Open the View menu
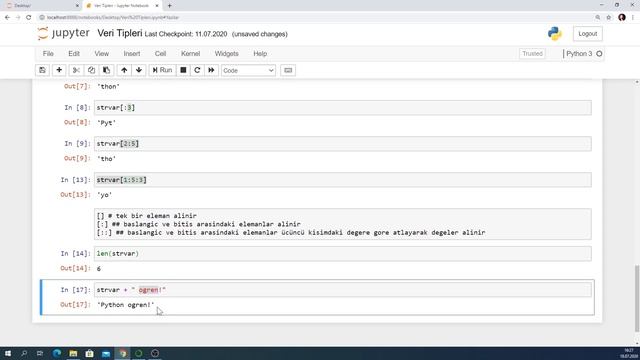640x360 pixels. coord(102,53)
